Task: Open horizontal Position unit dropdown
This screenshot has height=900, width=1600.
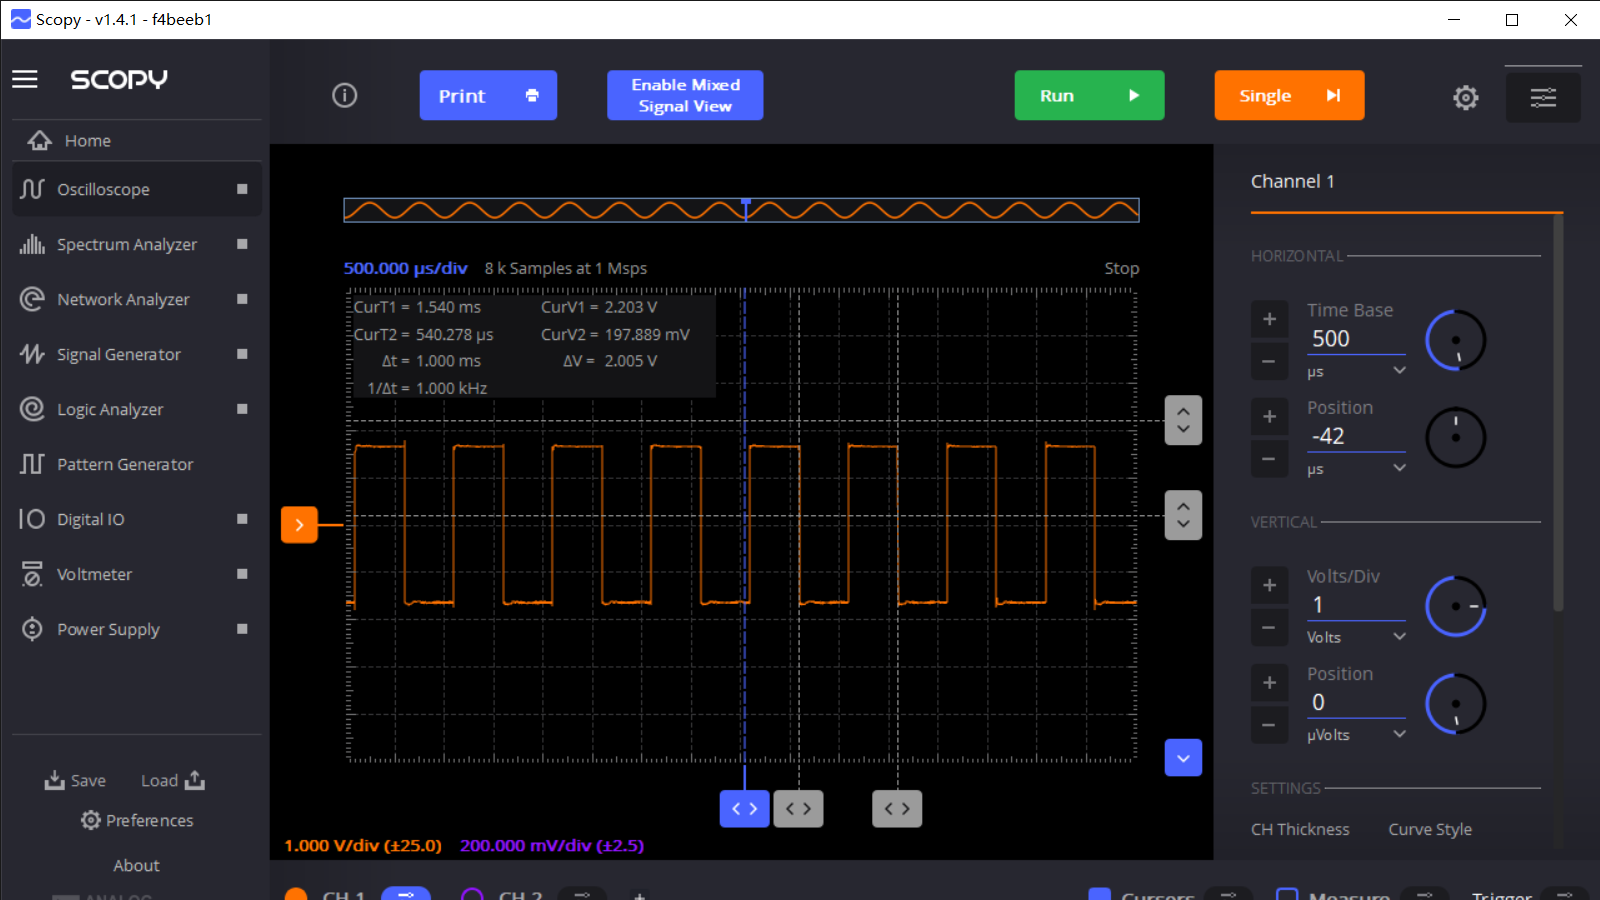Action: (x=1356, y=468)
